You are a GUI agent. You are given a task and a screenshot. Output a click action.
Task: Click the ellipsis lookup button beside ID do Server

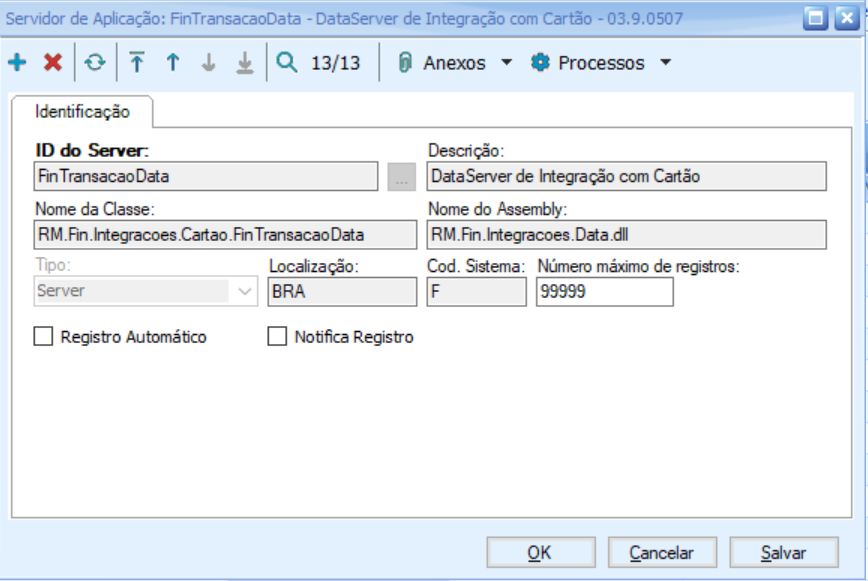(x=401, y=177)
